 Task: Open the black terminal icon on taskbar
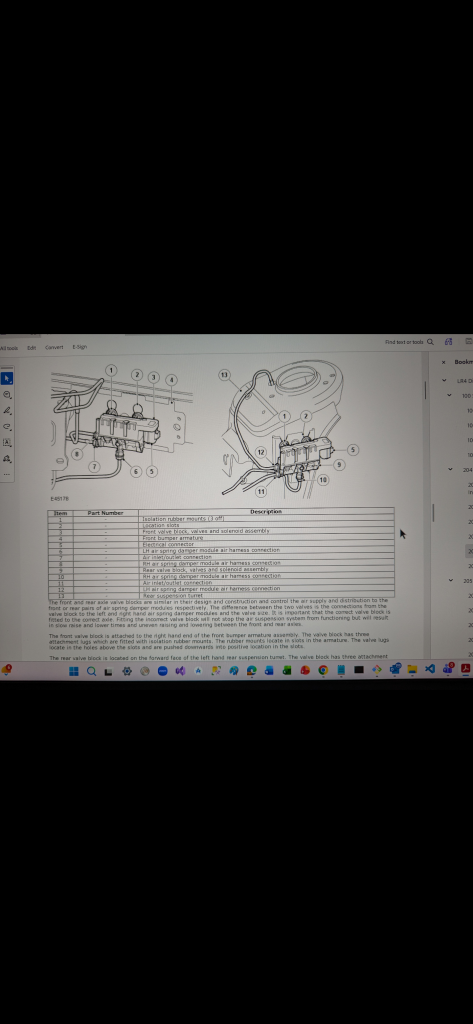(359, 670)
